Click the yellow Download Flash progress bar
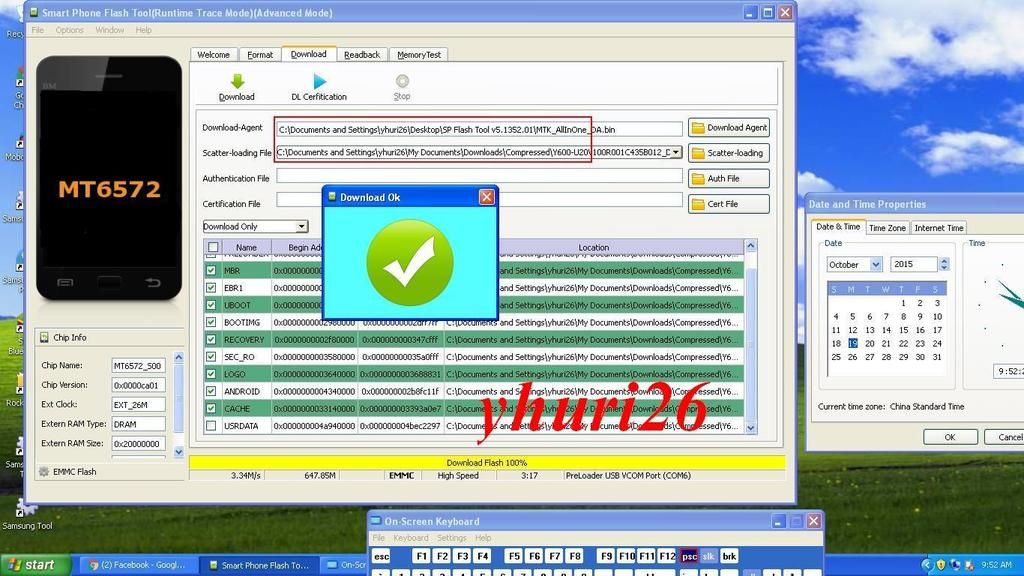This screenshot has height=576, width=1024. point(487,463)
